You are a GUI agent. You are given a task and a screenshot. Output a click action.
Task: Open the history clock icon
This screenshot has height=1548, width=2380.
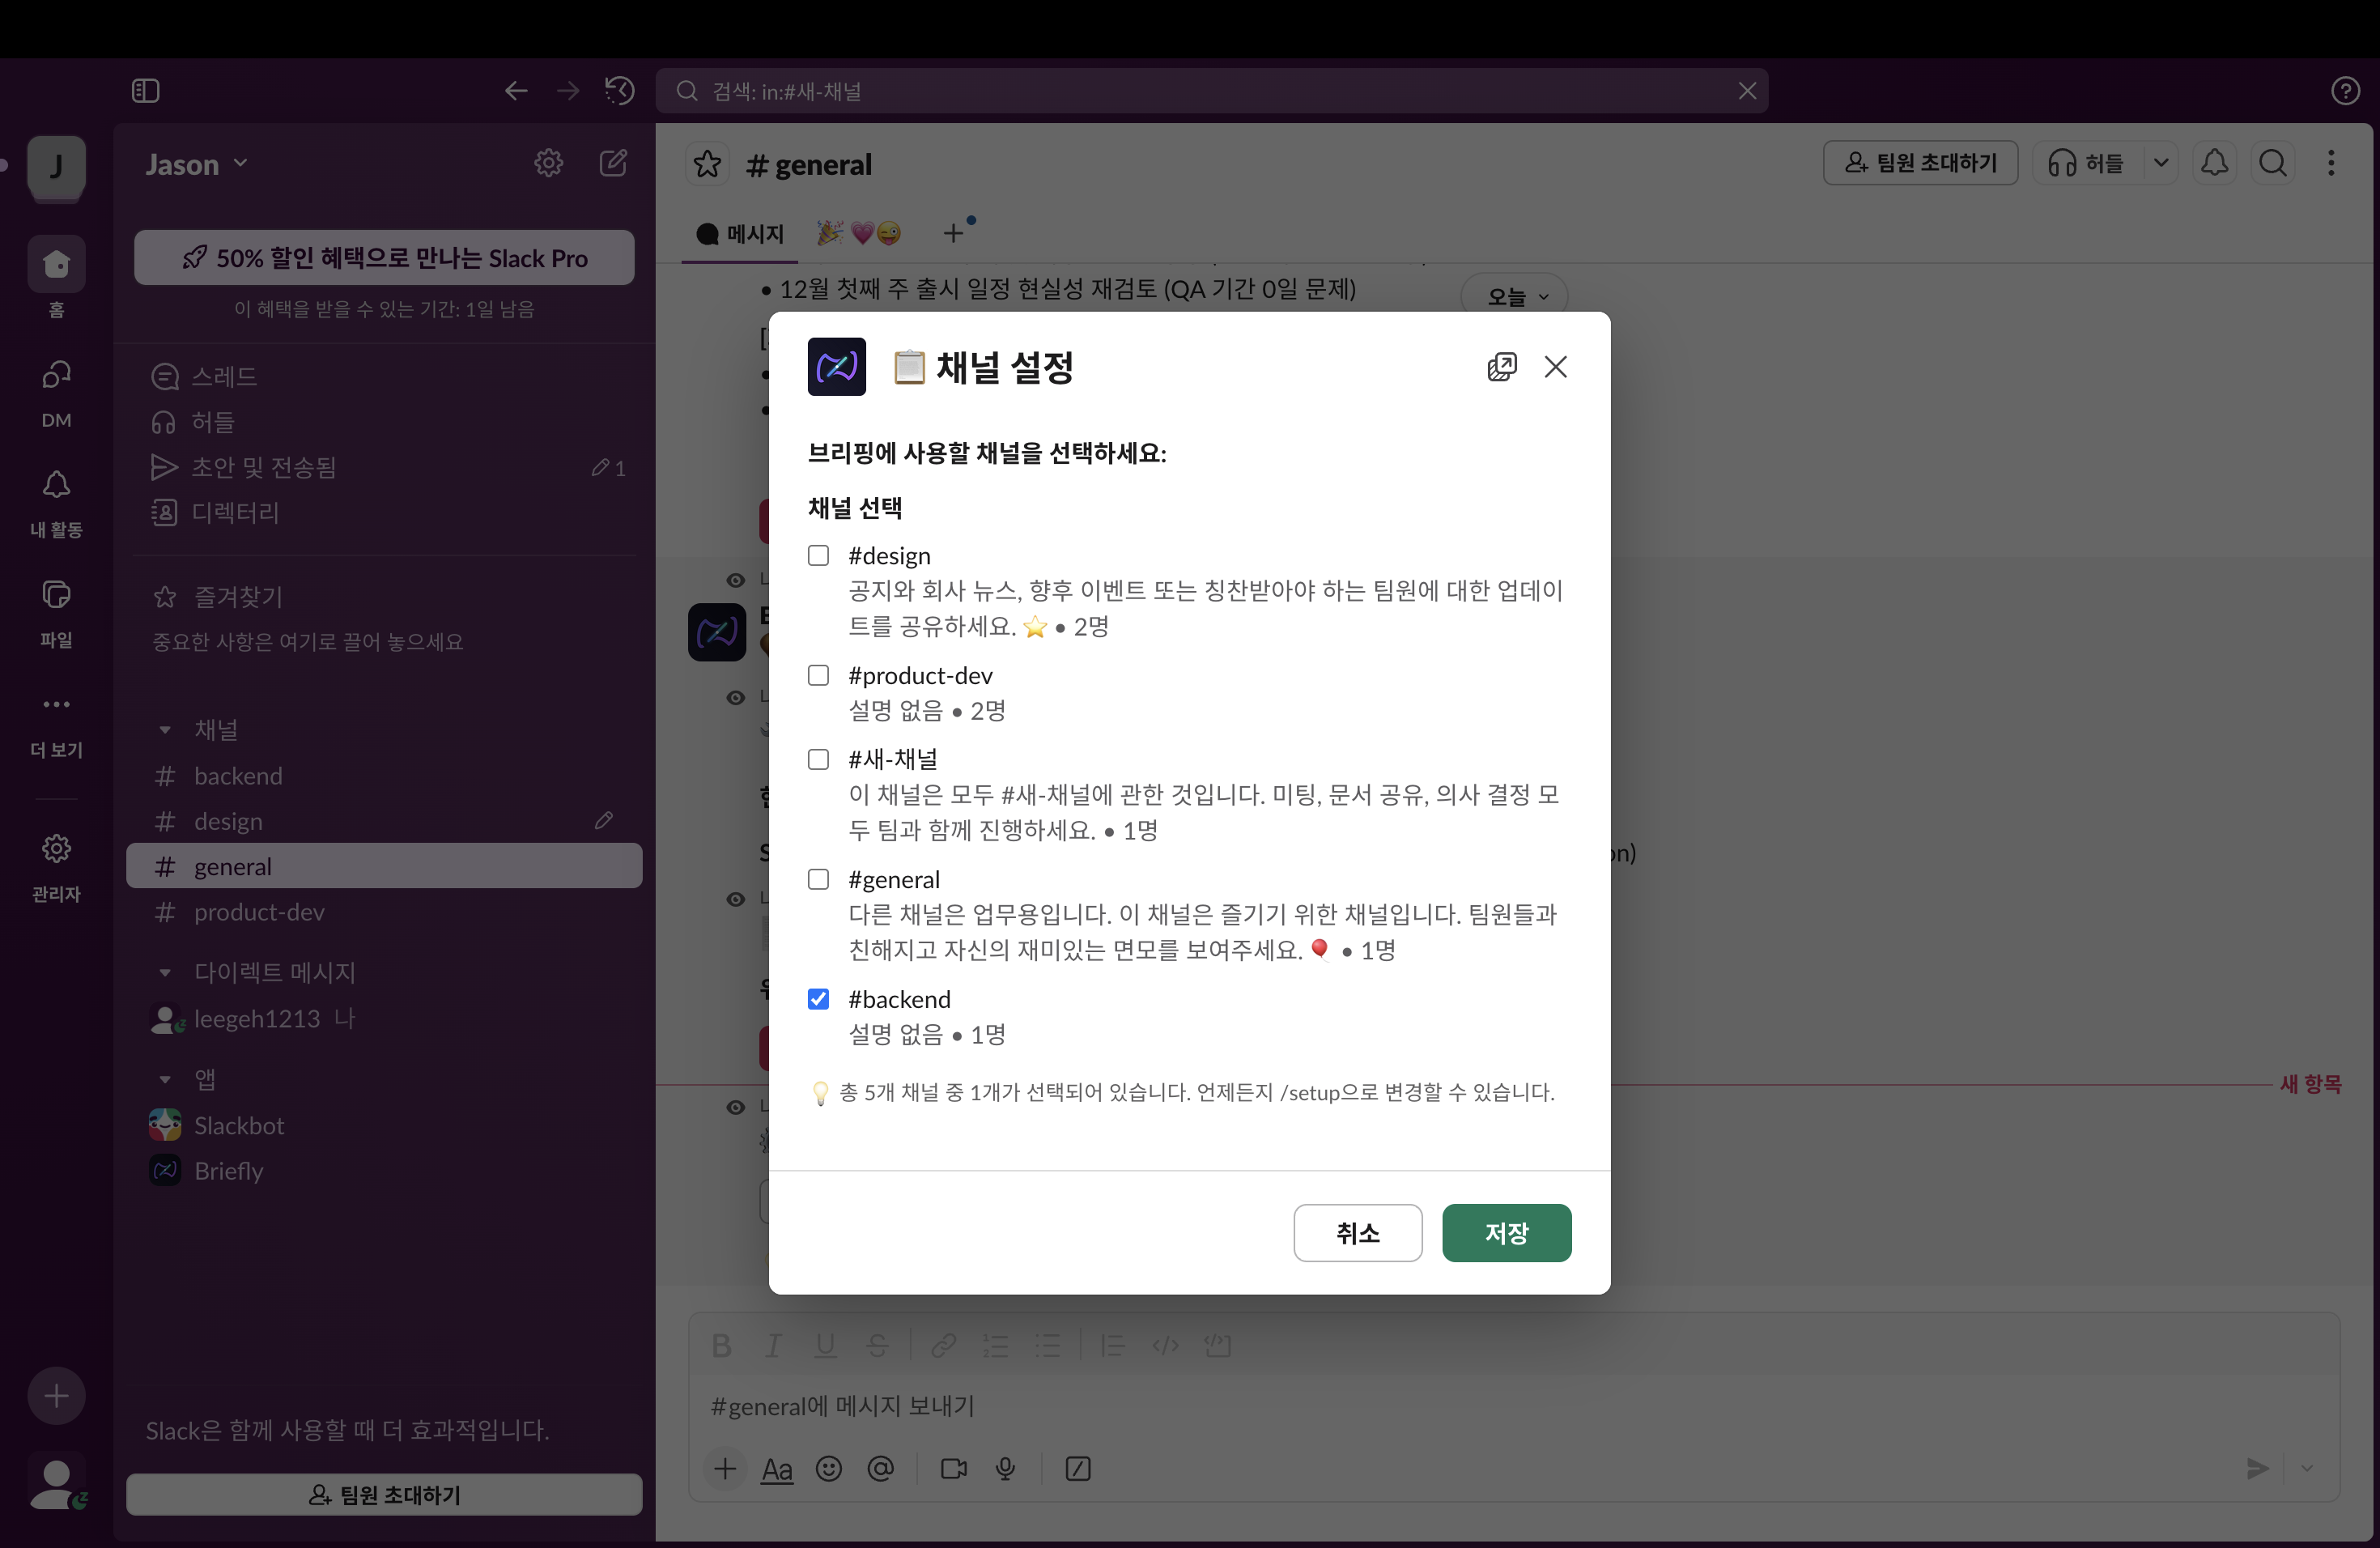pyautogui.click(x=619, y=91)
